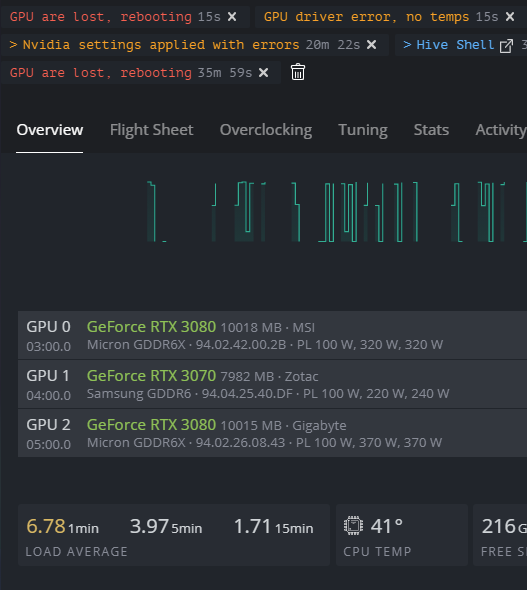Switch to the Flight Sheet tab
Image resolution: width=527 pixels, height=590 pixels.
(152, 130)
